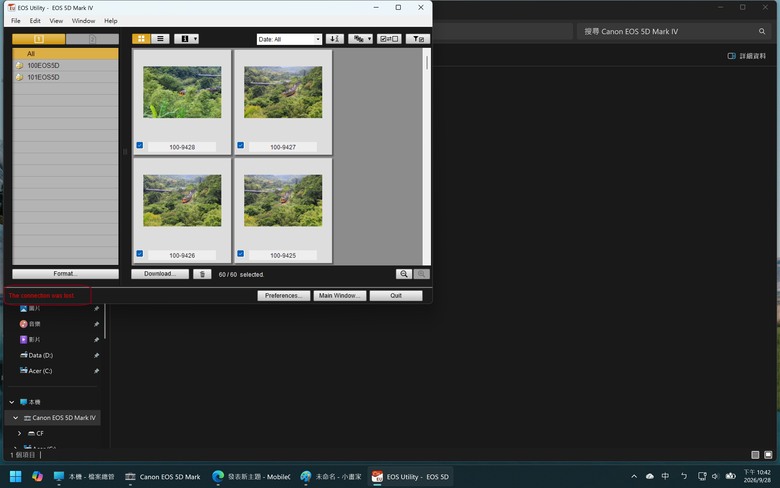This screenshot has width=780, height=488.
Task: Open the Windows Start menu
Action: point(15,477)
